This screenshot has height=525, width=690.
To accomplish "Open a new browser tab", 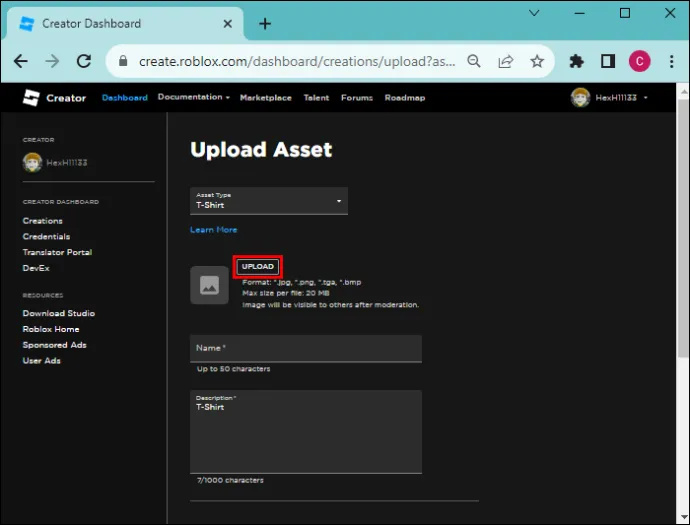I will (x=265, y=24).
